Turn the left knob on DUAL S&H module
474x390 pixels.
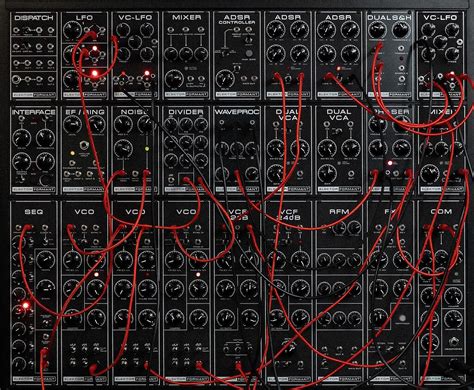(x=377, y=30)
